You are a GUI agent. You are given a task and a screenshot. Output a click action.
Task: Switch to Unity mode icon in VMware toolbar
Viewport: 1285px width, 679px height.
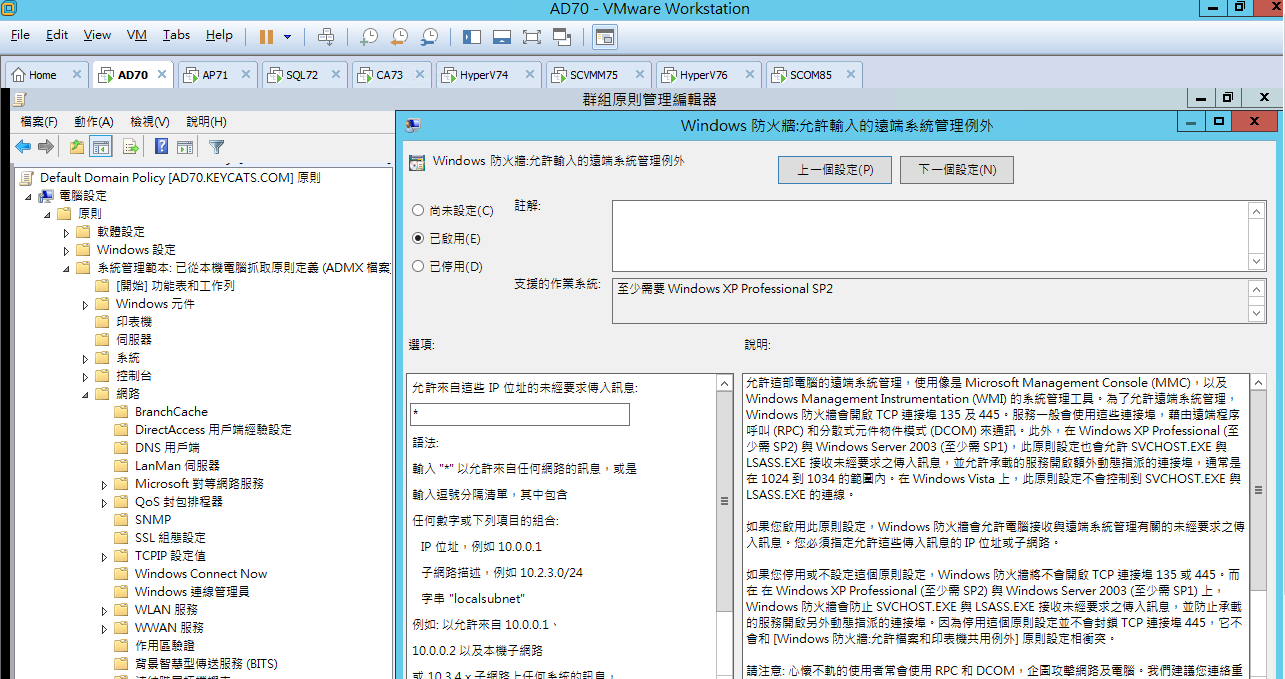pos(562,37)
